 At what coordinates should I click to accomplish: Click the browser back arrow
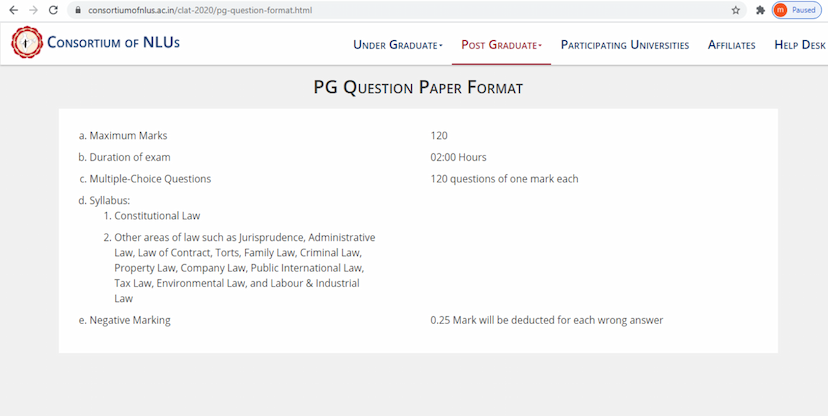(13, 10)
